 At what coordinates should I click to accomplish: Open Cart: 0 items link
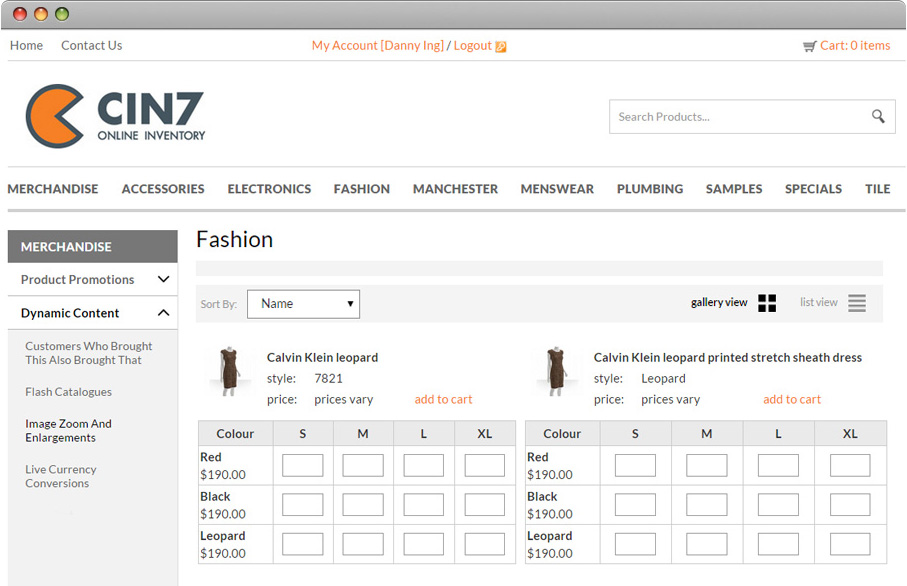click(855, 45)
